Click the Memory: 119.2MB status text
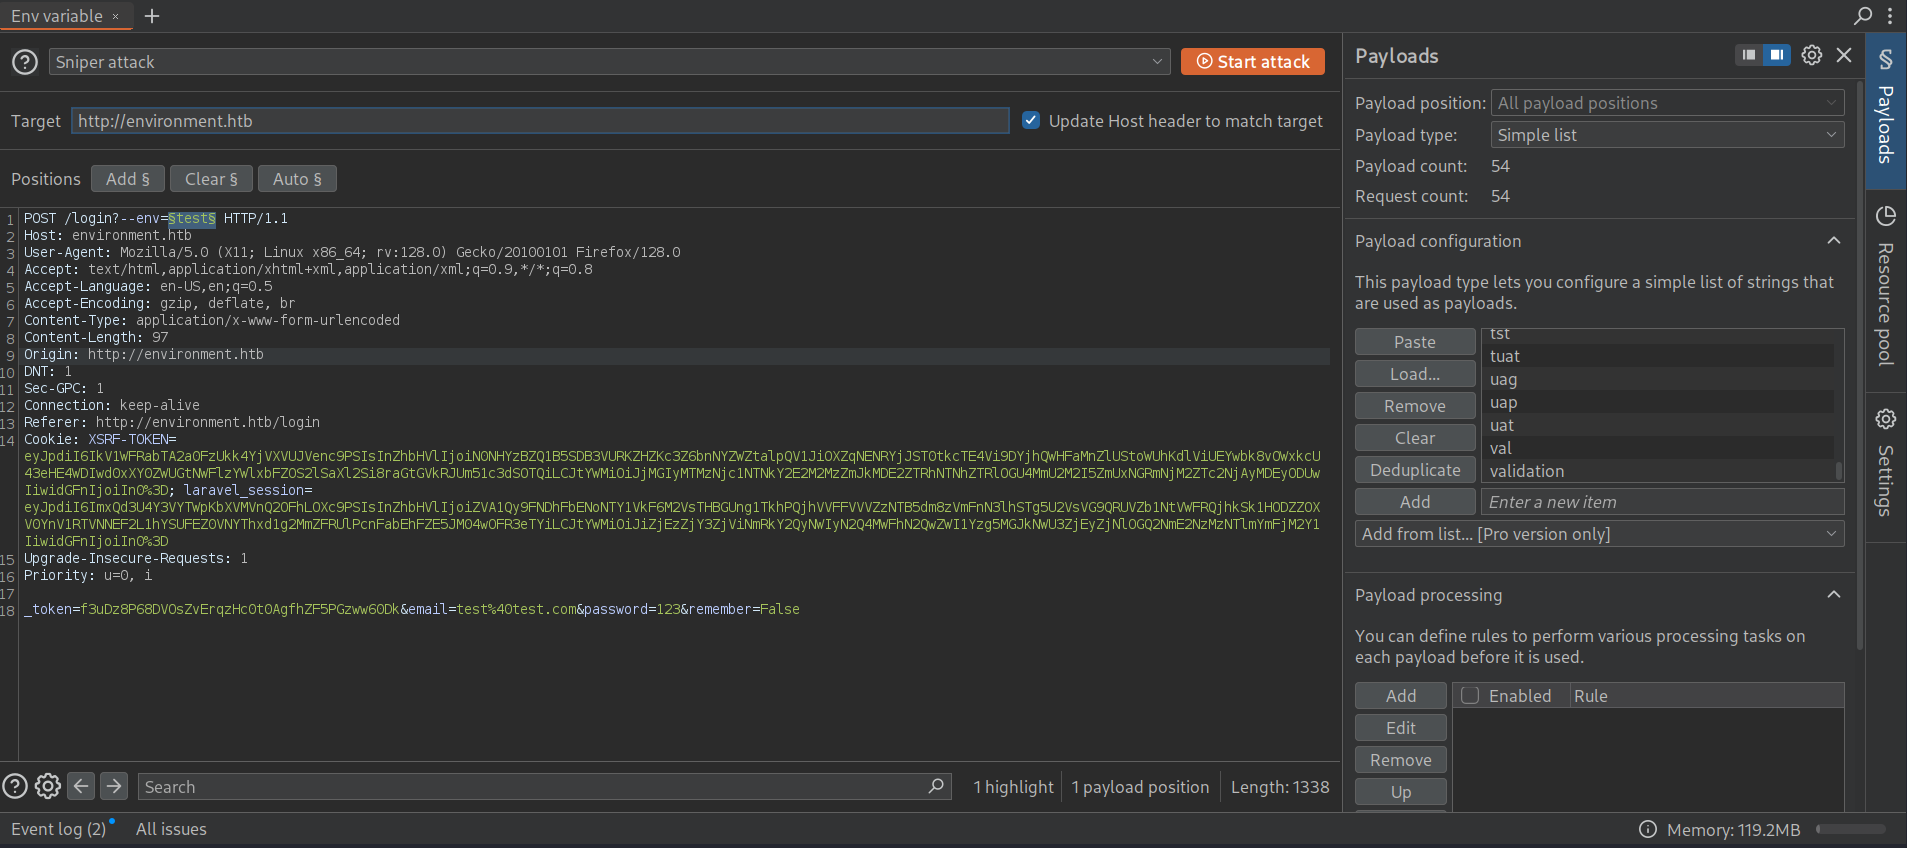The image size is (1907, 848). [1733, 830]
